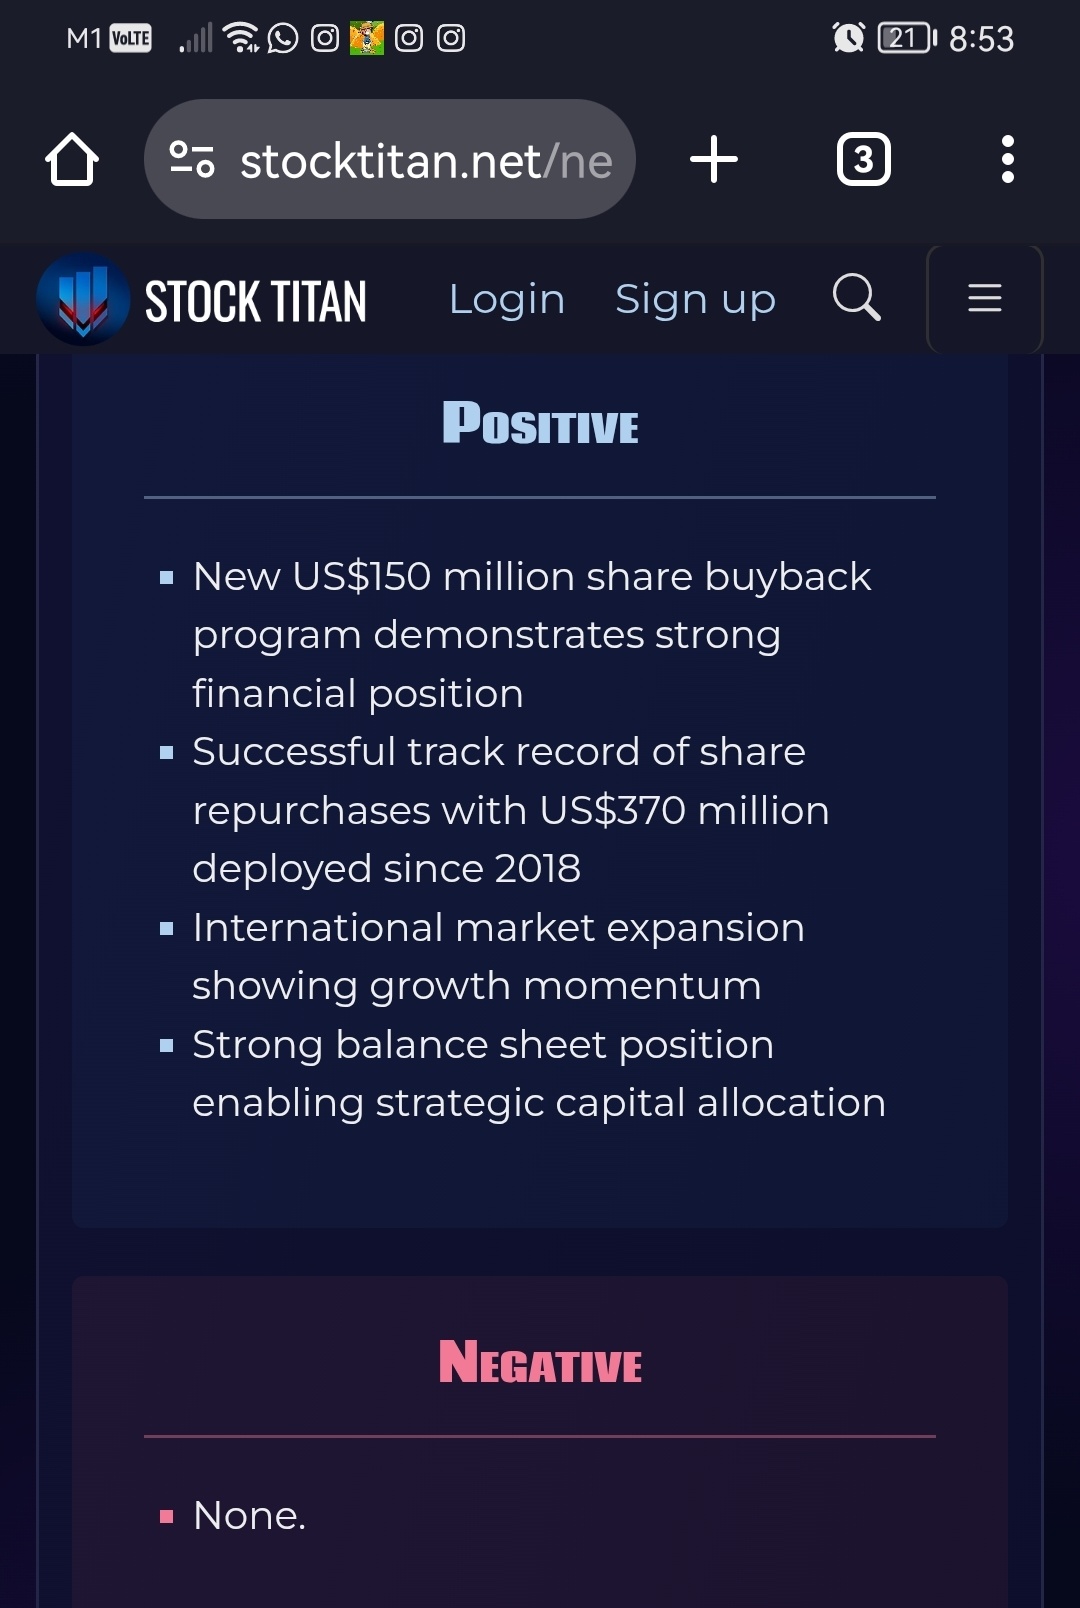Tap the STOCK TITAN wordmark
The image size is (1080, 1608).
tap(256, 302)
